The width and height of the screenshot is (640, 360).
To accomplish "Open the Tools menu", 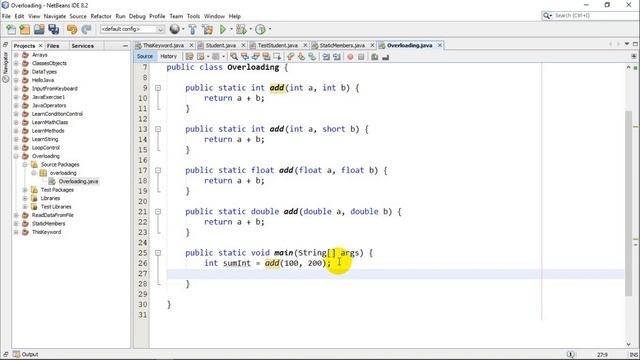I will coord(193,16).
